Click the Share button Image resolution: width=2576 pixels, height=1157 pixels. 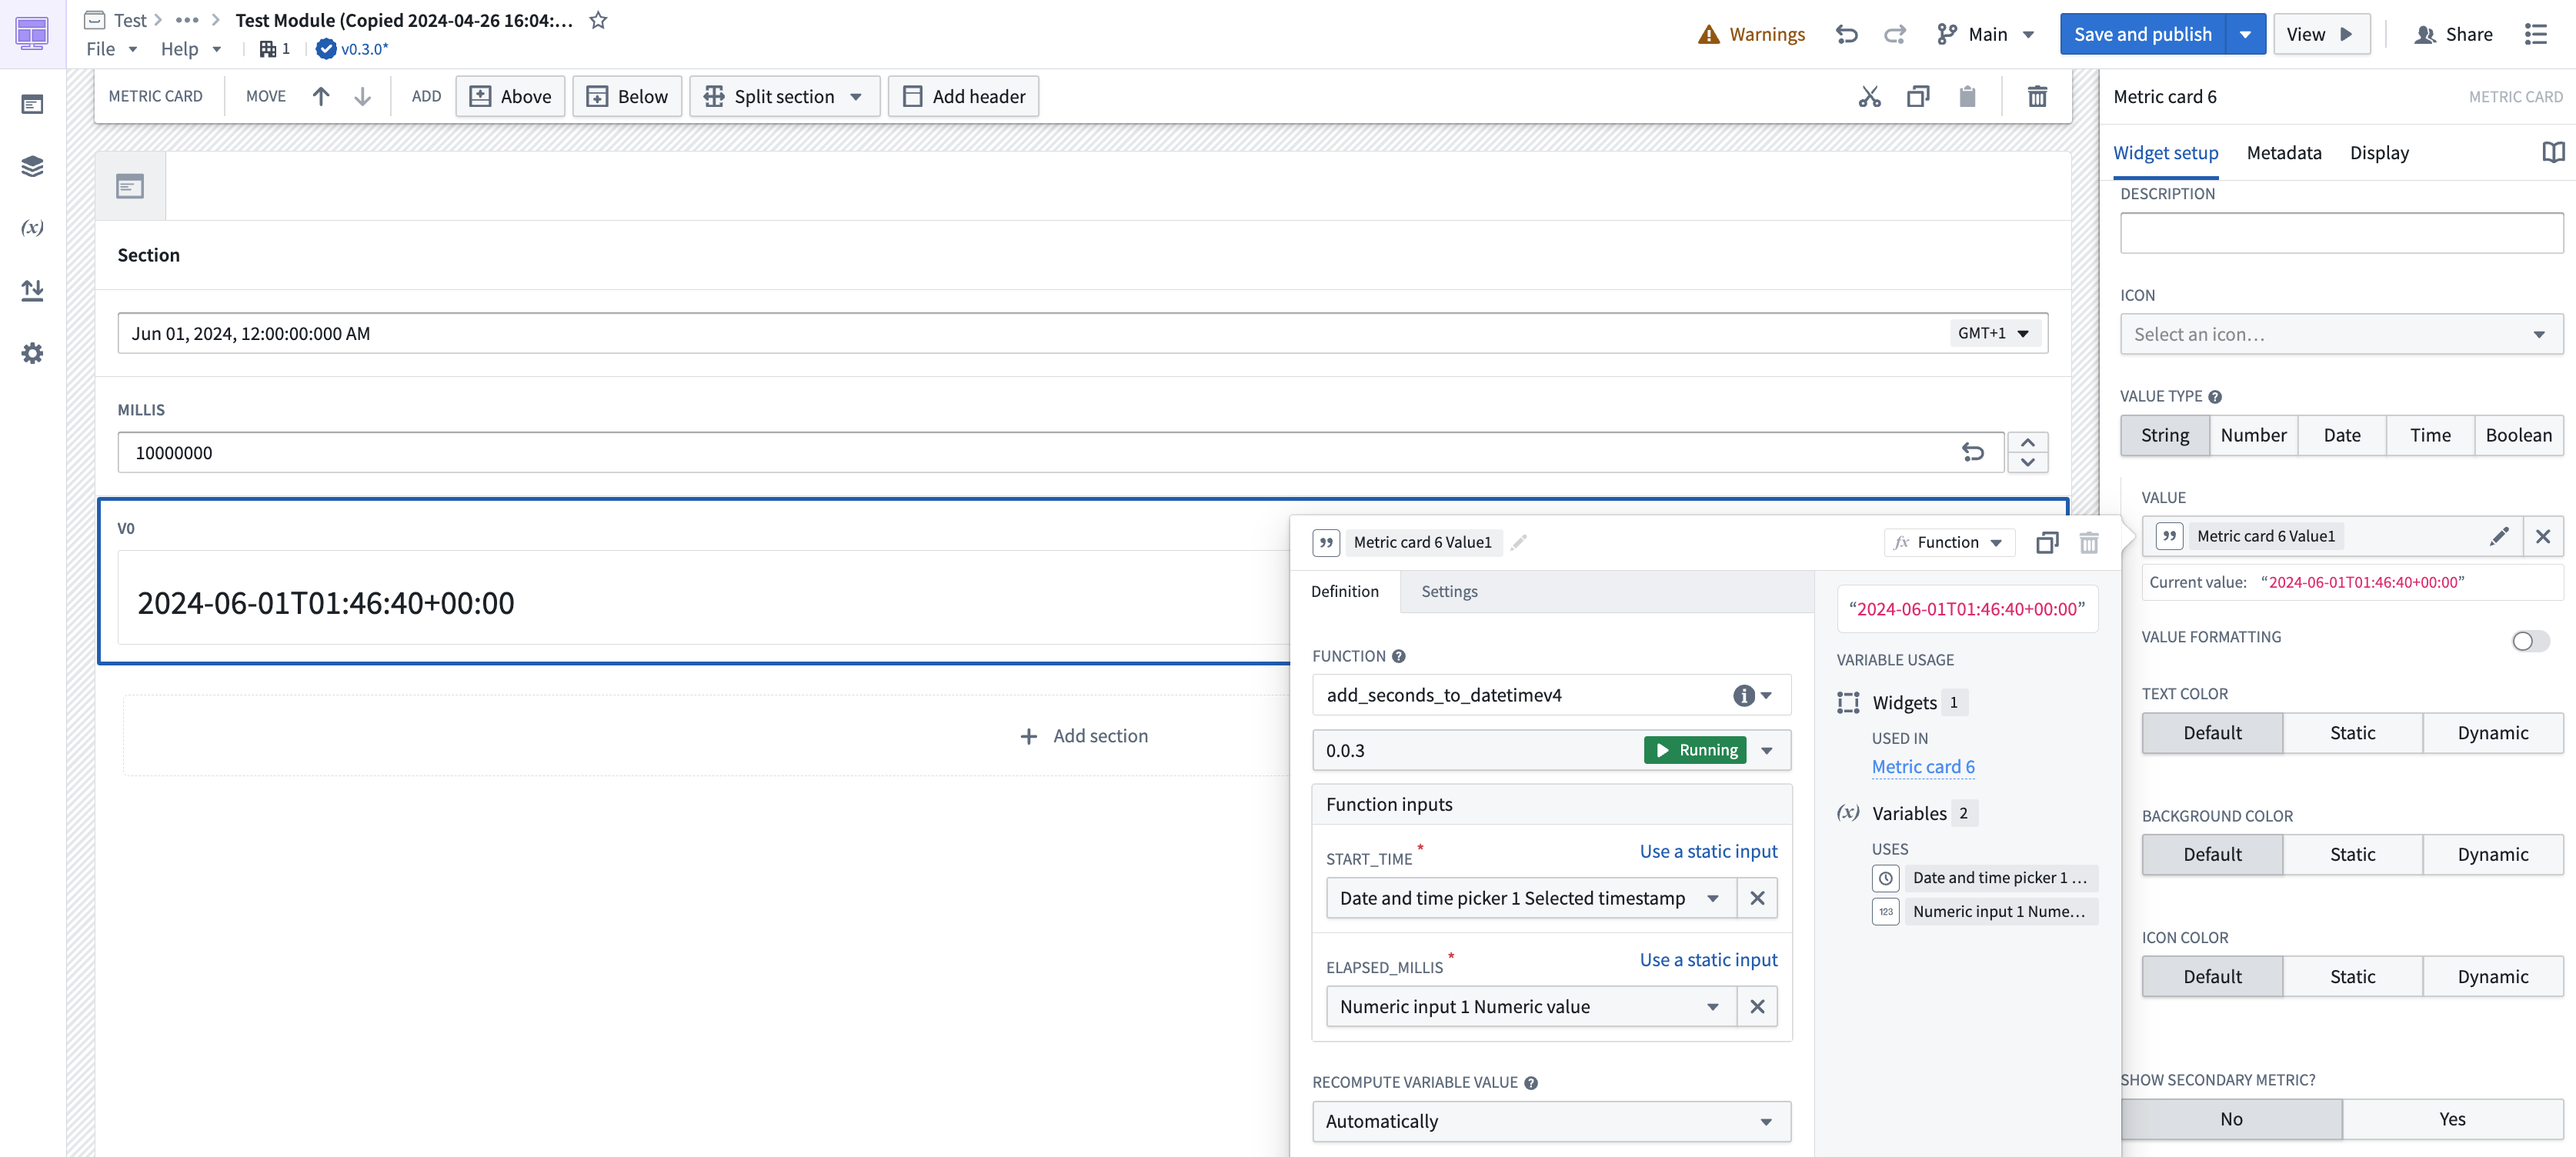point(2453,34)
